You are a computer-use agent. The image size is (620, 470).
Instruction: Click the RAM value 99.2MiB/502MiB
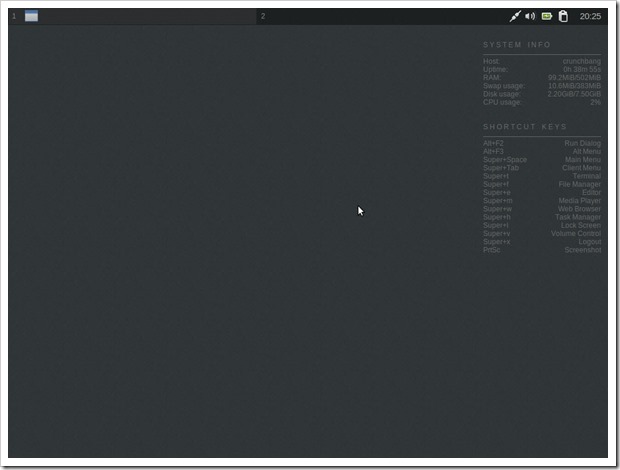574,77
